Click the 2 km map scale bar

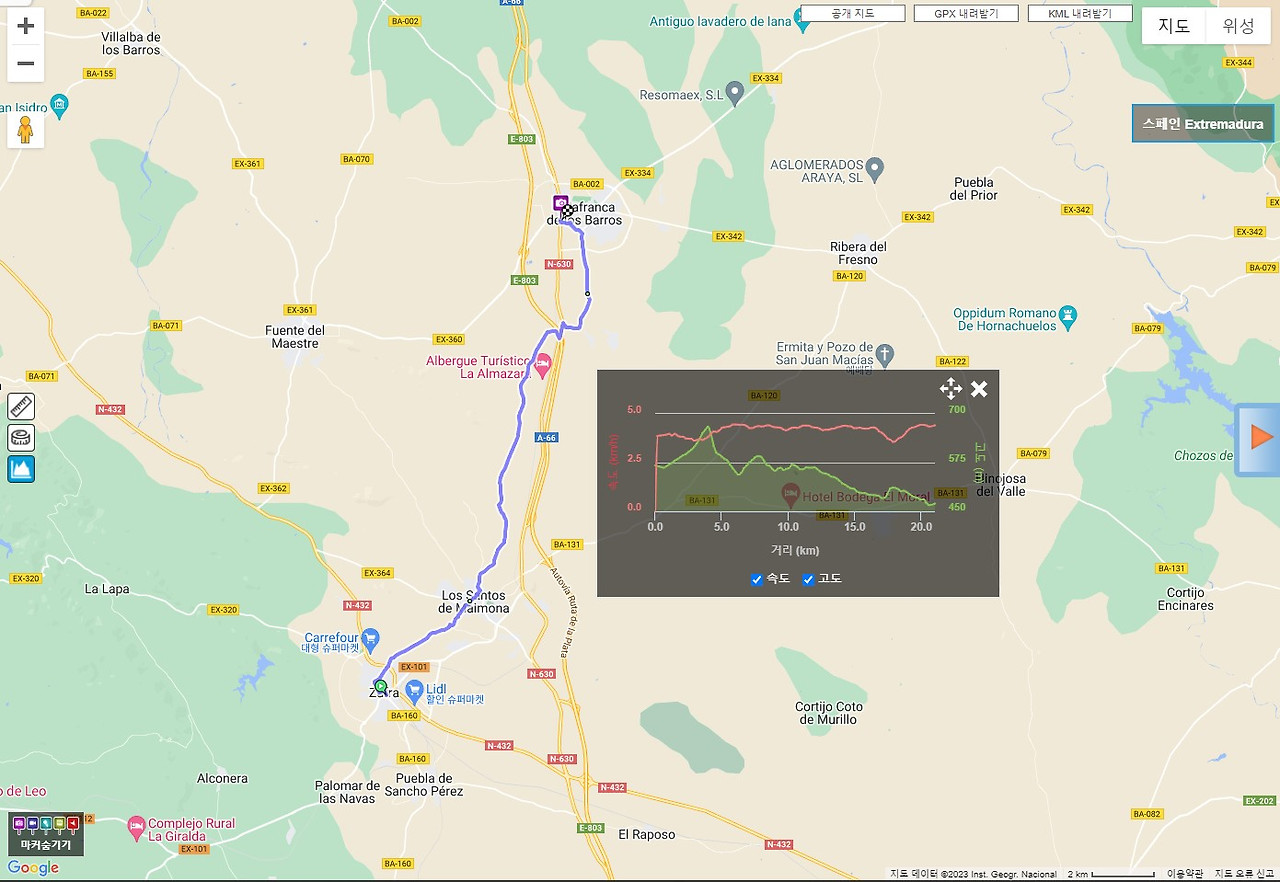(1112, 874)
